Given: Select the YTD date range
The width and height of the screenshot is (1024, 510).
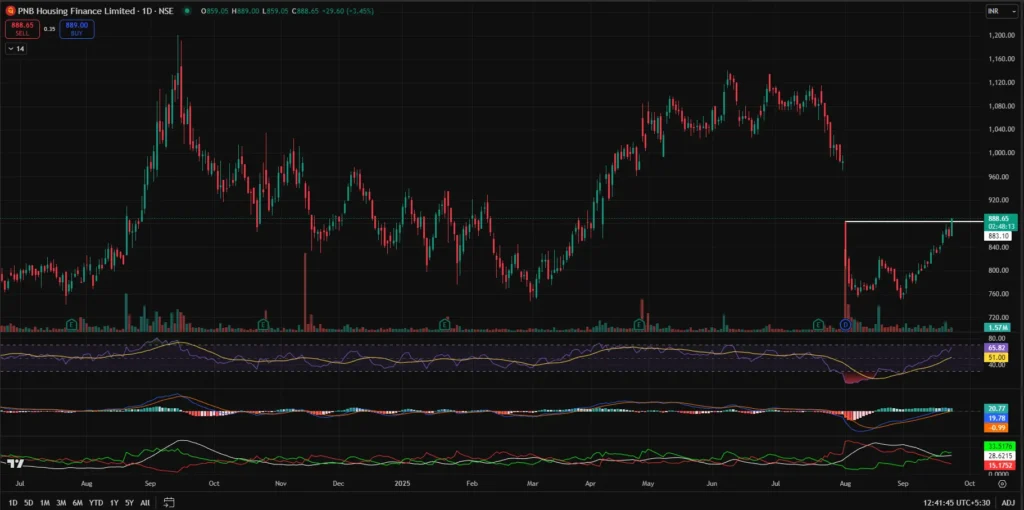Looking at the screenshot, I should (x=95, y=502).
